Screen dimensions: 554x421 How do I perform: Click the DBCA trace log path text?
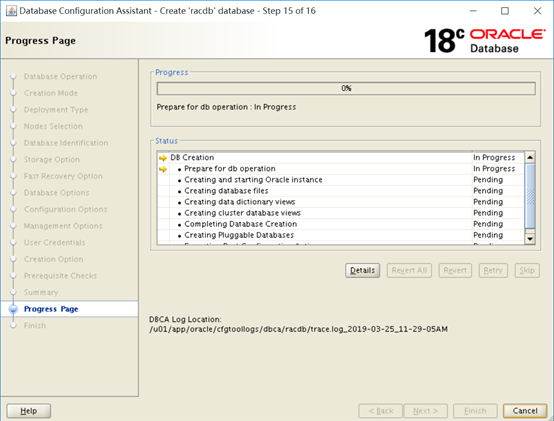[x=299, y=330]
